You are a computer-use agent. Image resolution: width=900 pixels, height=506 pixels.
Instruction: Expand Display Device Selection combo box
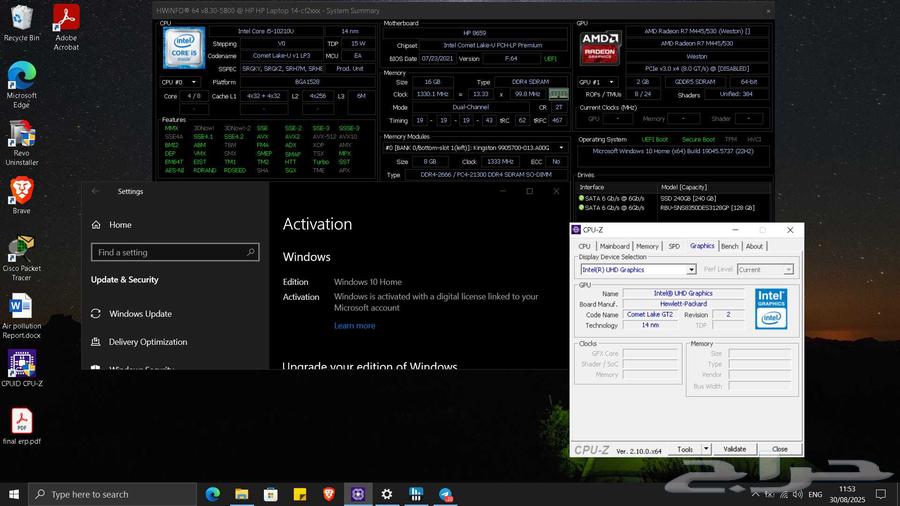(x=691, y=270)
